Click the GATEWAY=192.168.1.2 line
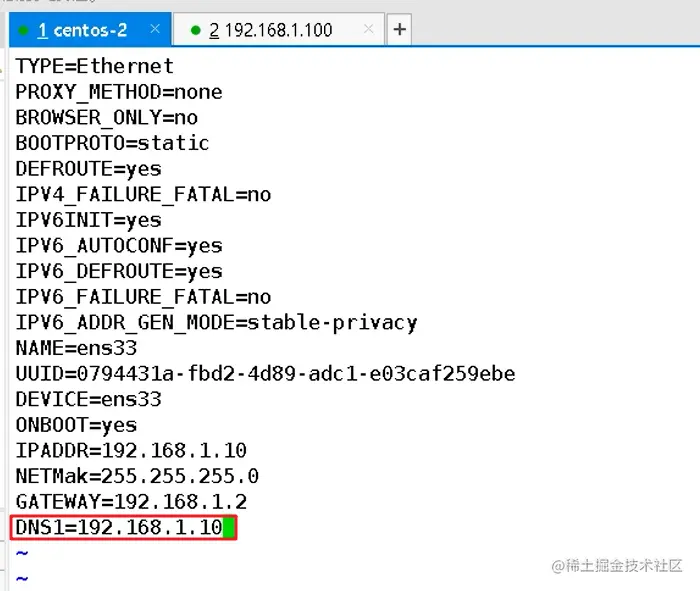Screen dimensions: 700x591 (130, 502)
